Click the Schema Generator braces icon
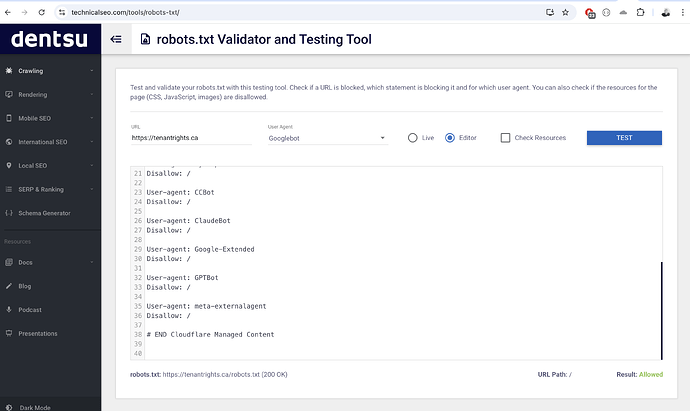 (9, 213)
